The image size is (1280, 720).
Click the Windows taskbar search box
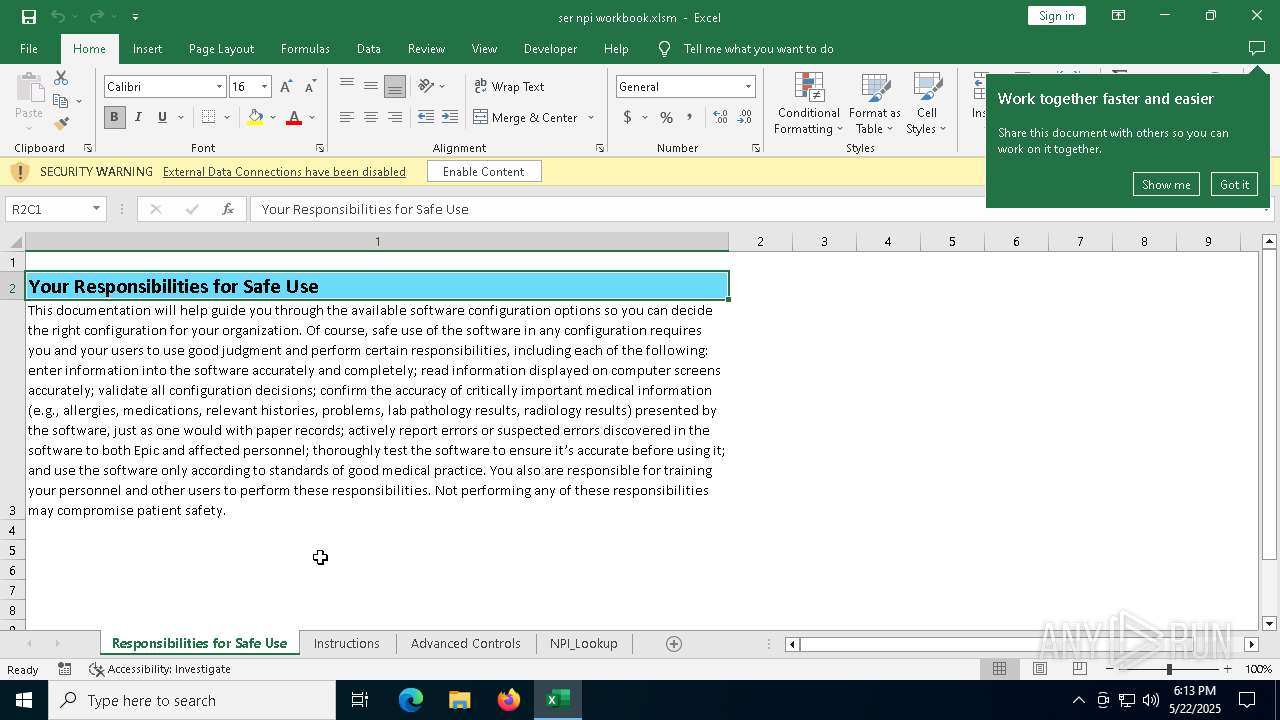tap(193, 700)
